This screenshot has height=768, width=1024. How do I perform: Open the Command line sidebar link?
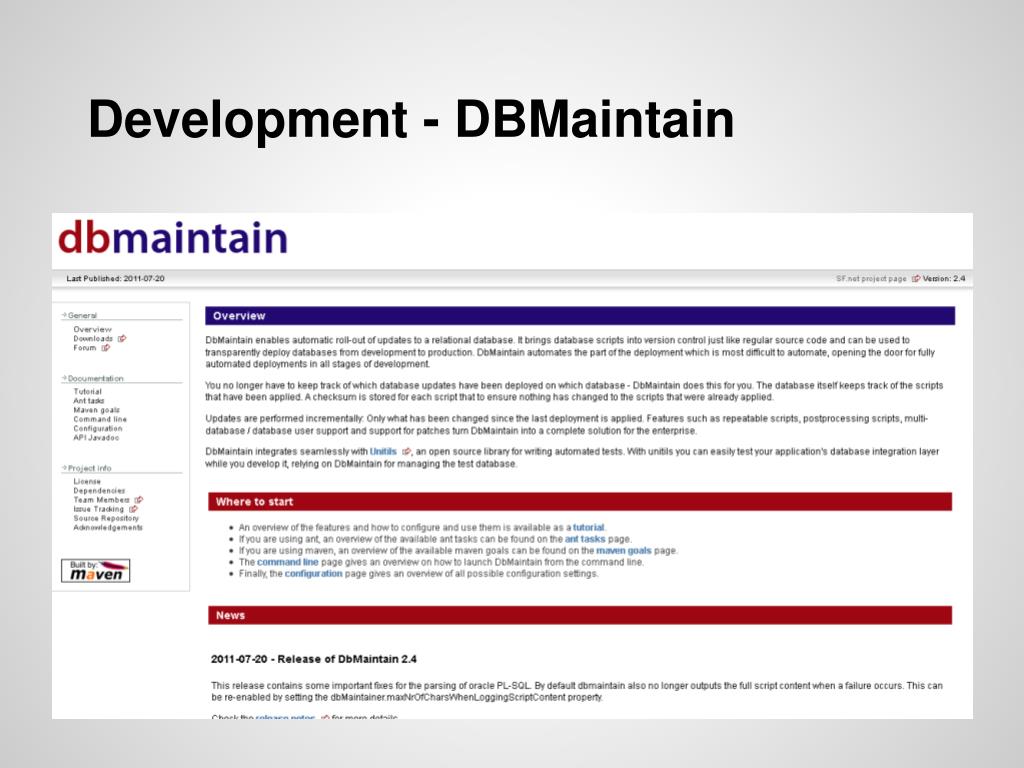(x=100, y=419)
